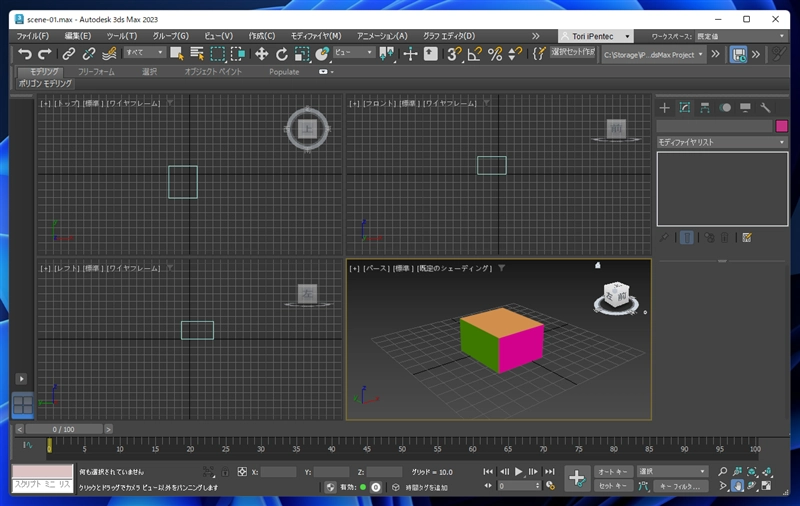Image resolution: width=800 pixels, height=506 pixels.
Task: Open the ツール(T) menu
Action: (121, 36)
